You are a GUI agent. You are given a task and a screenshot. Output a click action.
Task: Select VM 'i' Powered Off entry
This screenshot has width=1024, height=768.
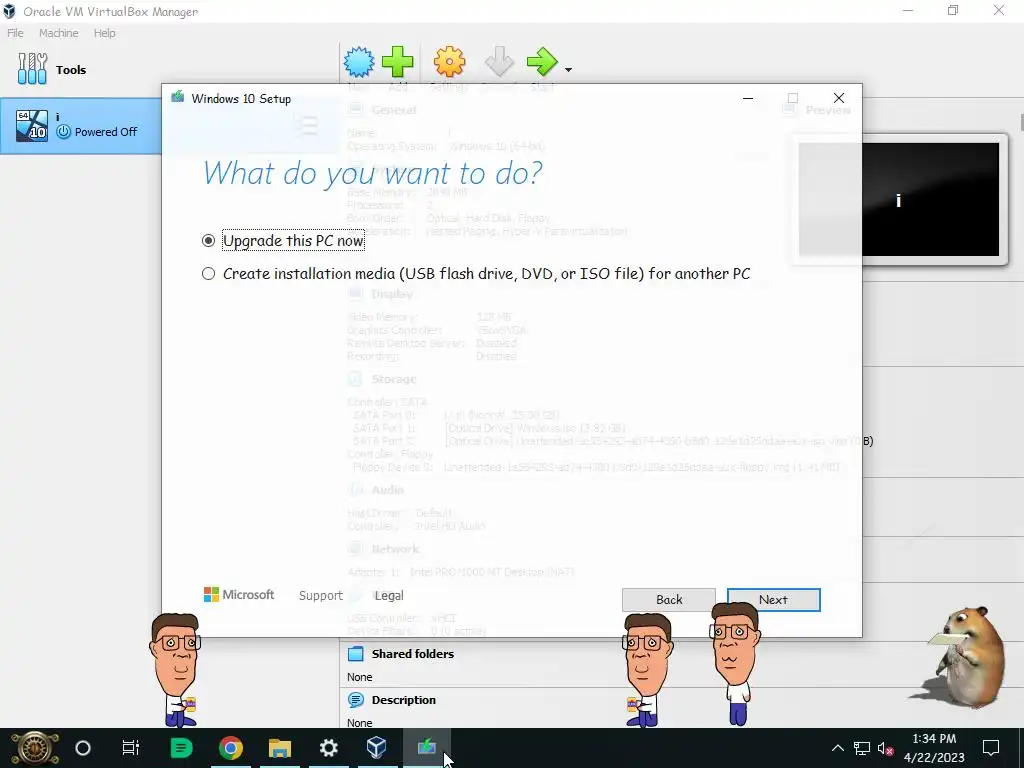coord(81,125)
